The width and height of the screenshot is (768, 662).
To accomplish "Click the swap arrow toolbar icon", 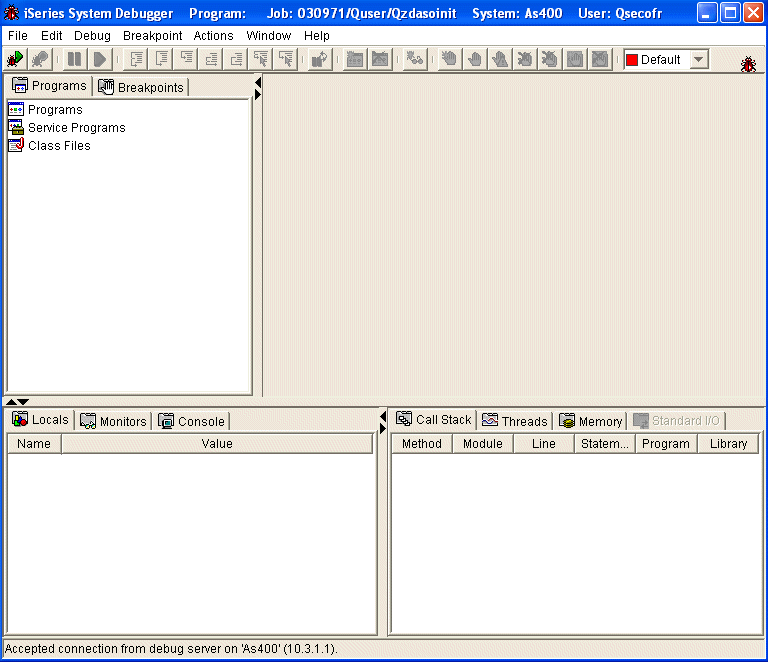I will (x=320, y=60).
